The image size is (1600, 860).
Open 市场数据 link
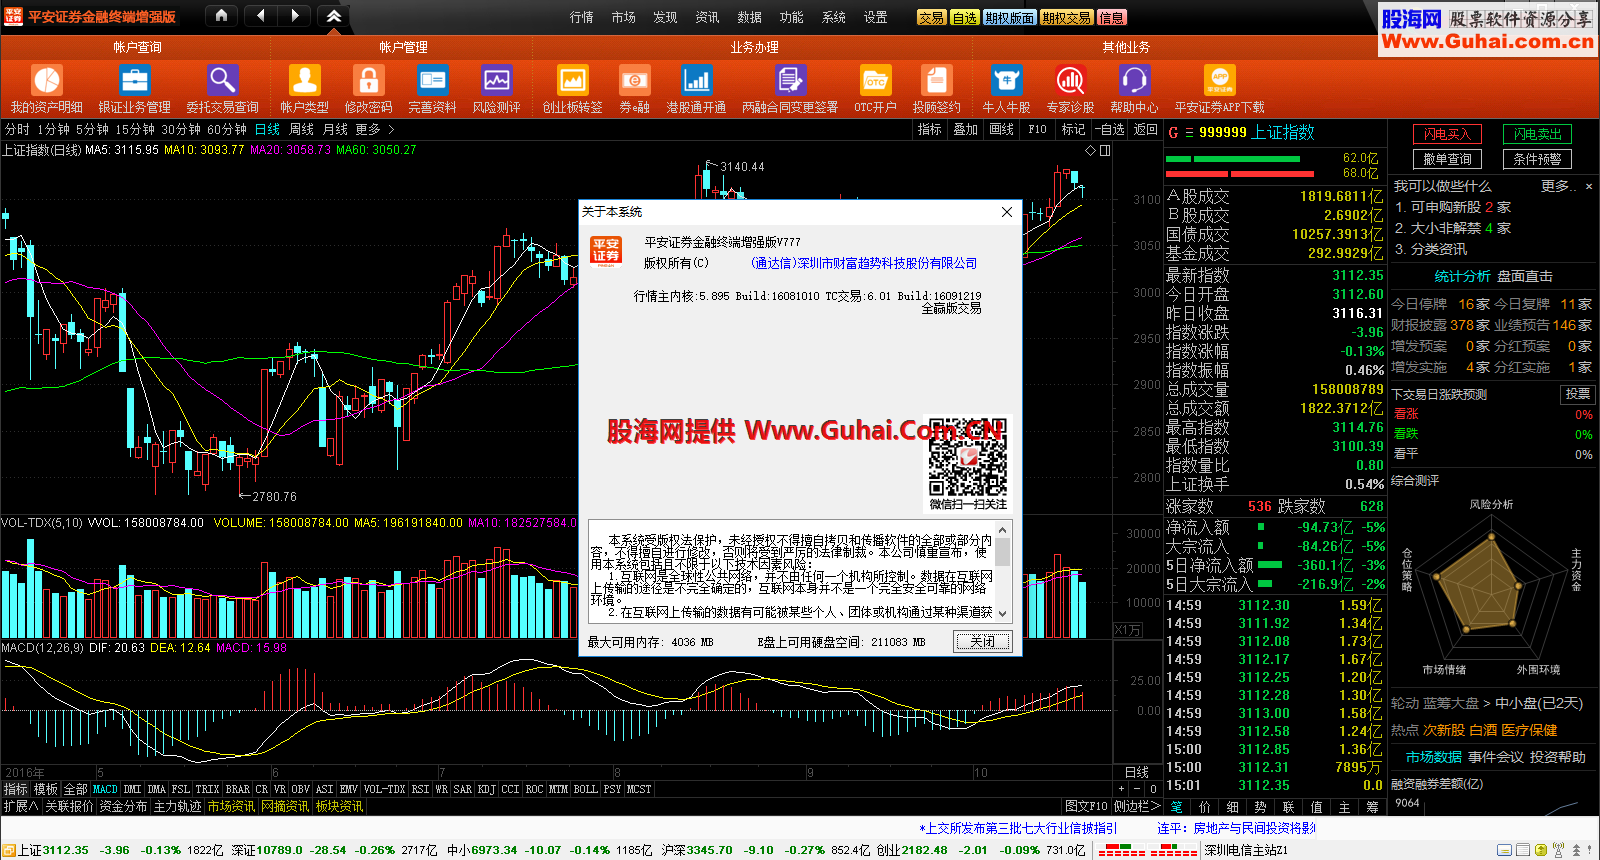point(1433,757)
